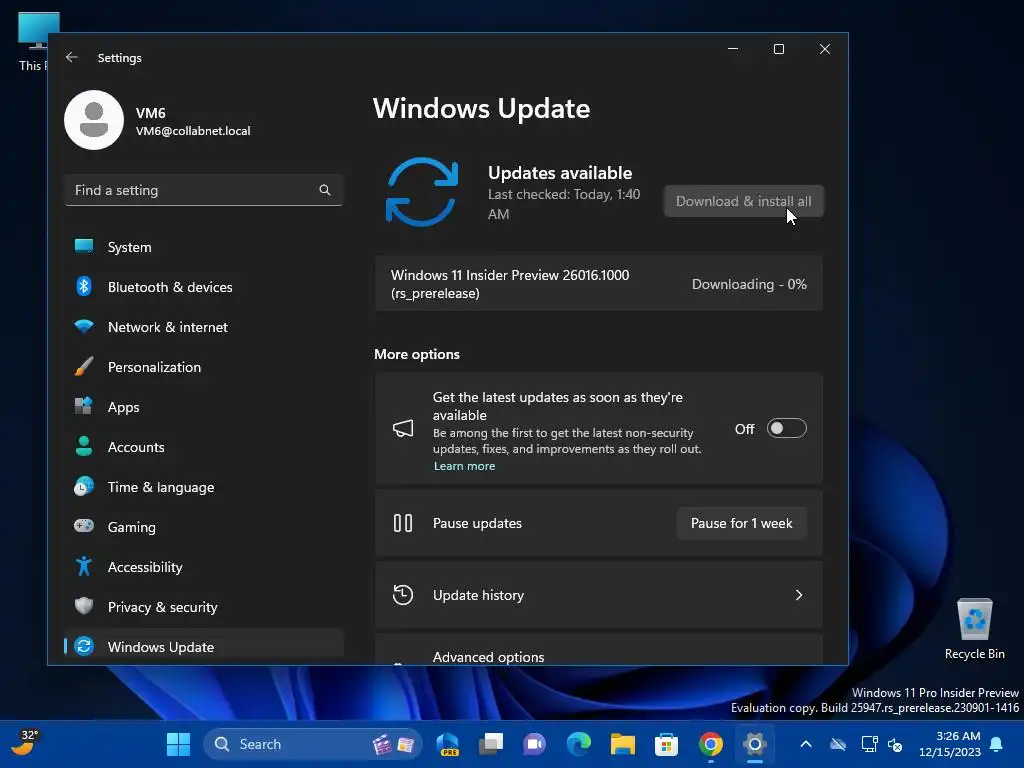Open System settings category
Viewport: 1024px width, 768px height.
[204, 247]
